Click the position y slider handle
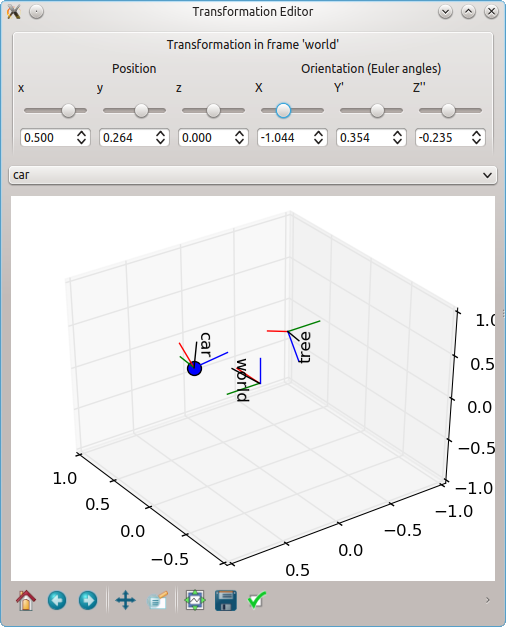This screenshot has height=627, width=506. 141,110
